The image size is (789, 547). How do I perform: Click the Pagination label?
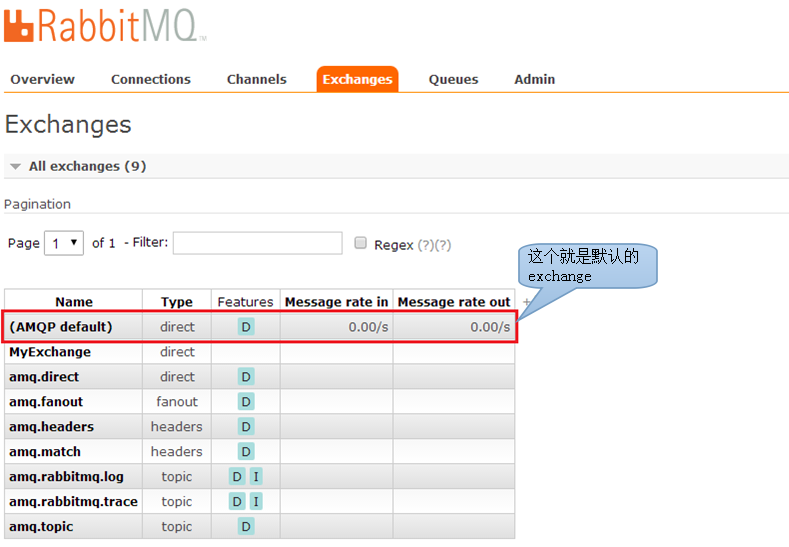pyautogui.click(x=37, y=204)
